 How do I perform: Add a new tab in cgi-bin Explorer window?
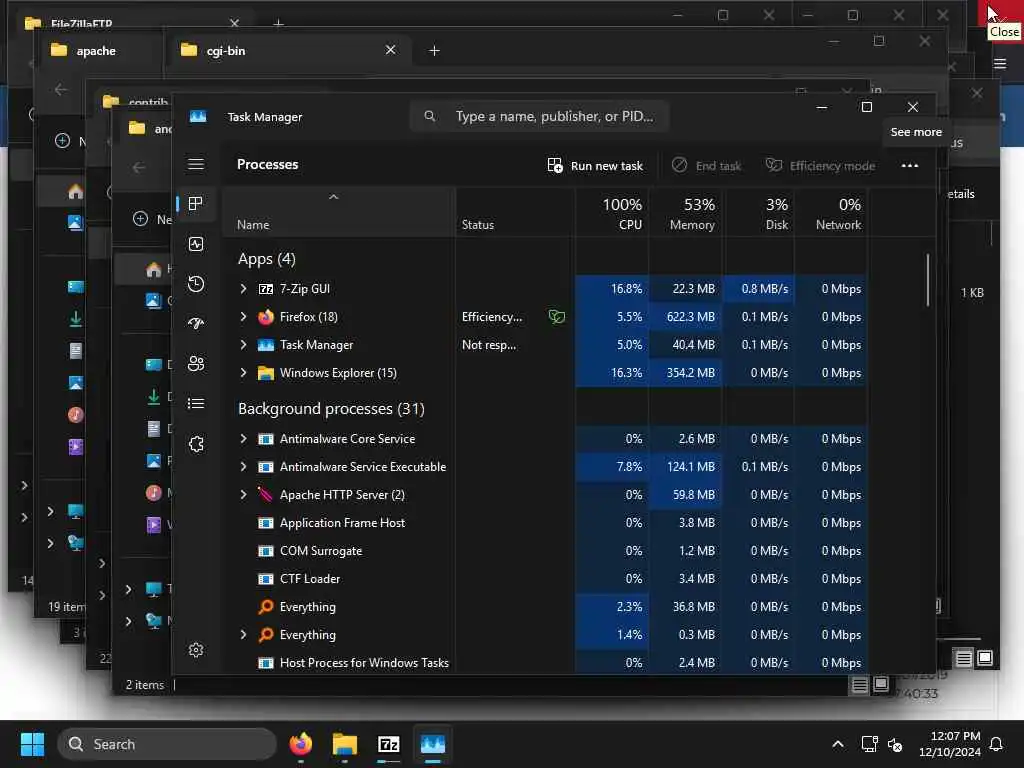coord(434,50)
